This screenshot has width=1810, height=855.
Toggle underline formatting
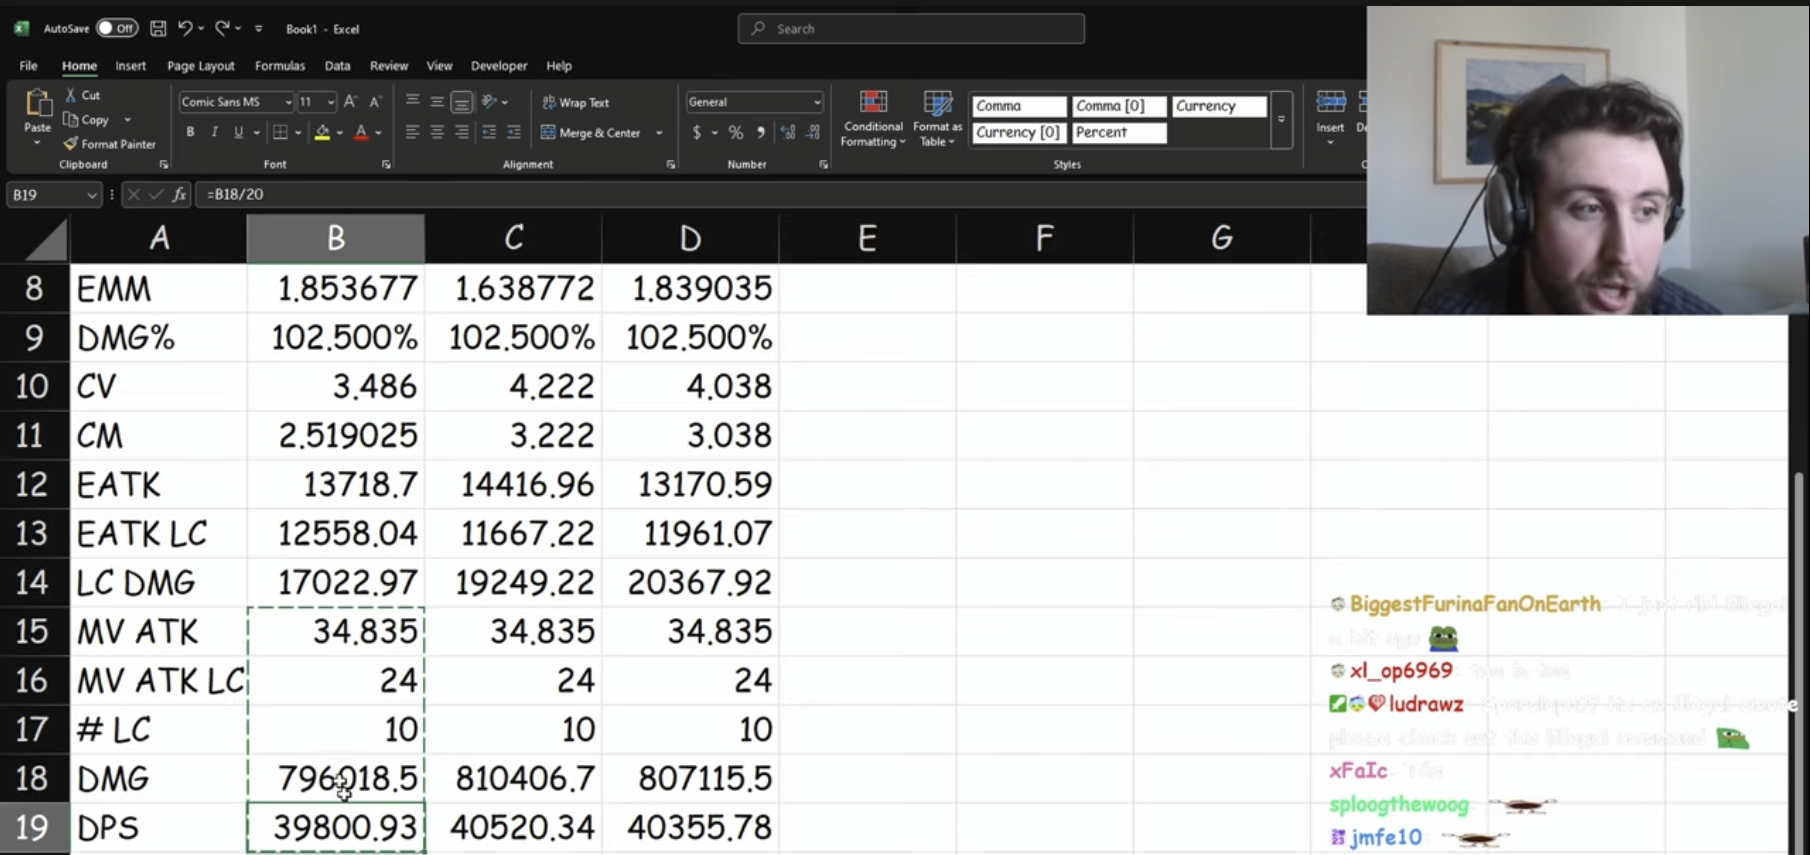(x=238, y=132)
